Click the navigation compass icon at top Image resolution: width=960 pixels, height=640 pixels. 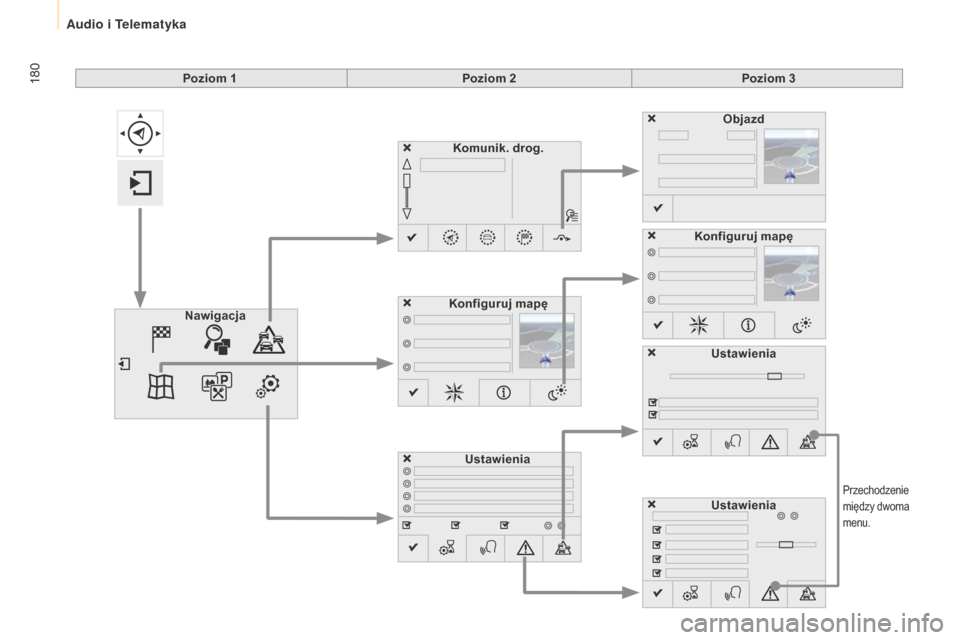tap(140, 133)
